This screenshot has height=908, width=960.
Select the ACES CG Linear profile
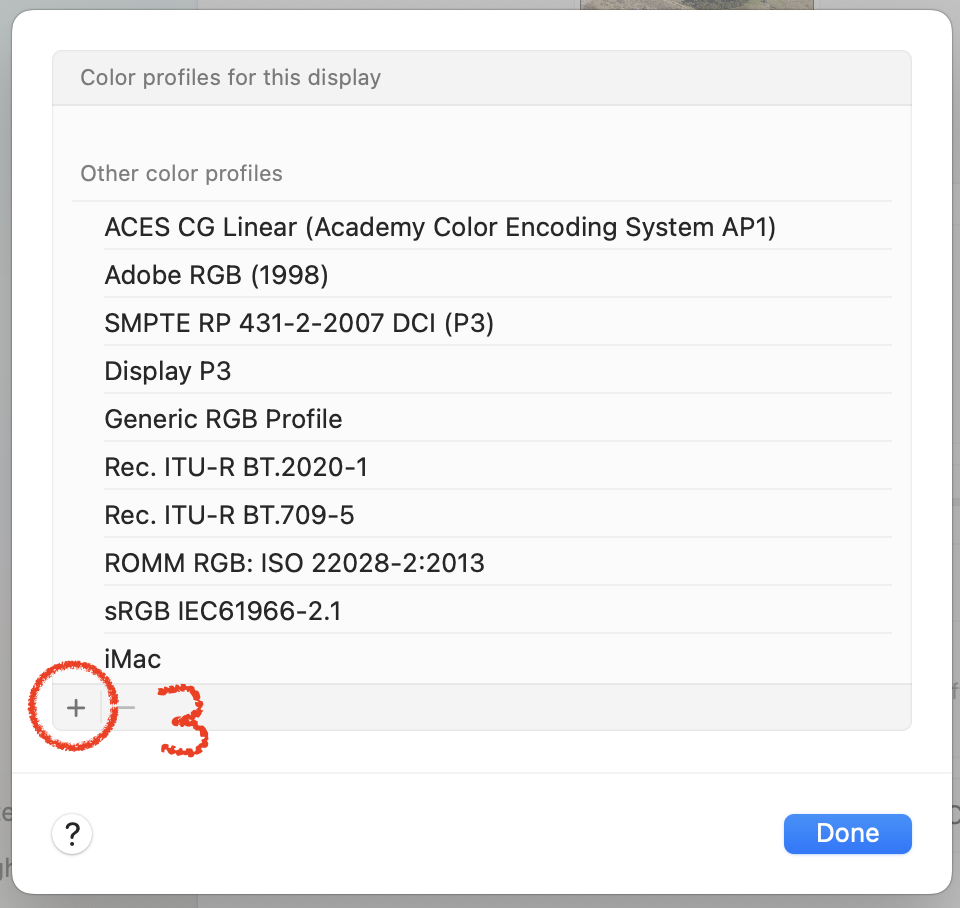click(x=440, y=227)
